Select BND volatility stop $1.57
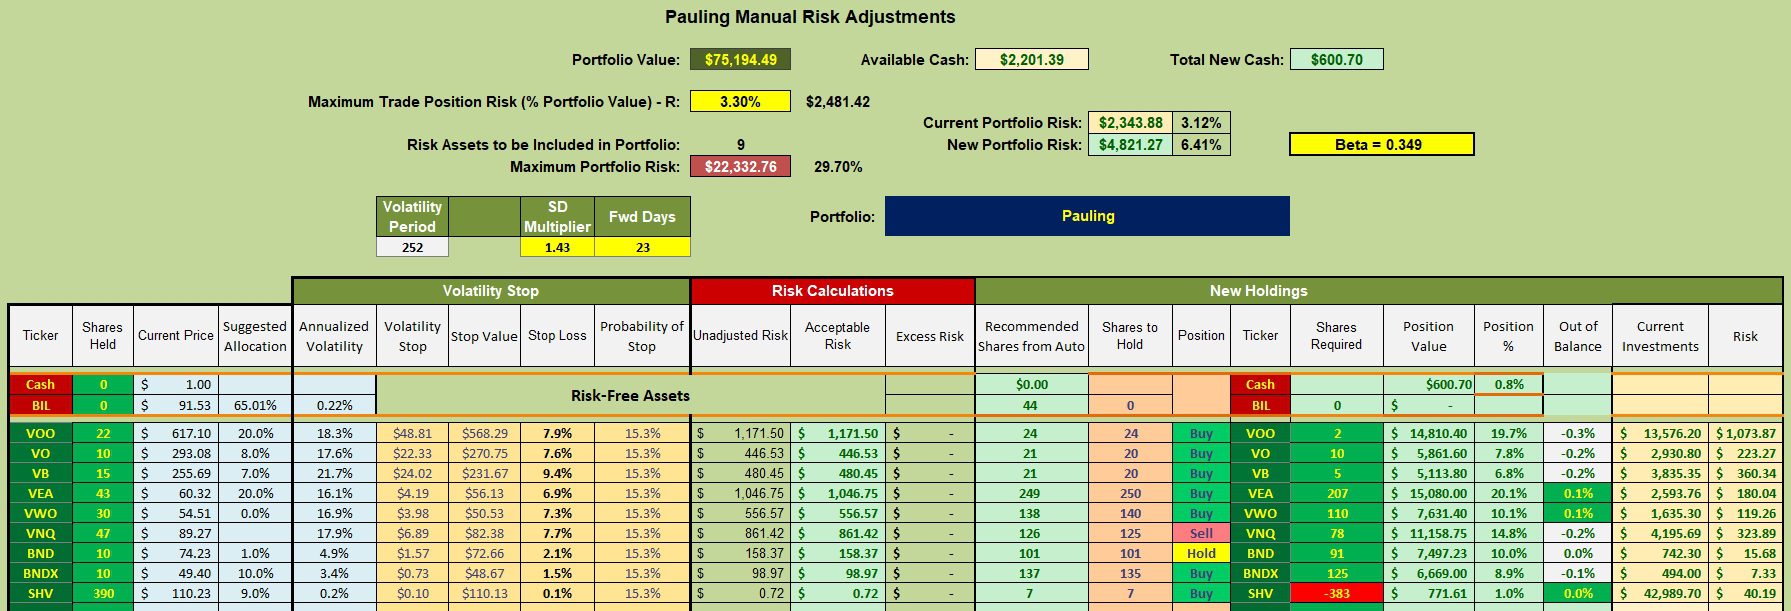The image size is (1791, 611). (x=412, y=554)
